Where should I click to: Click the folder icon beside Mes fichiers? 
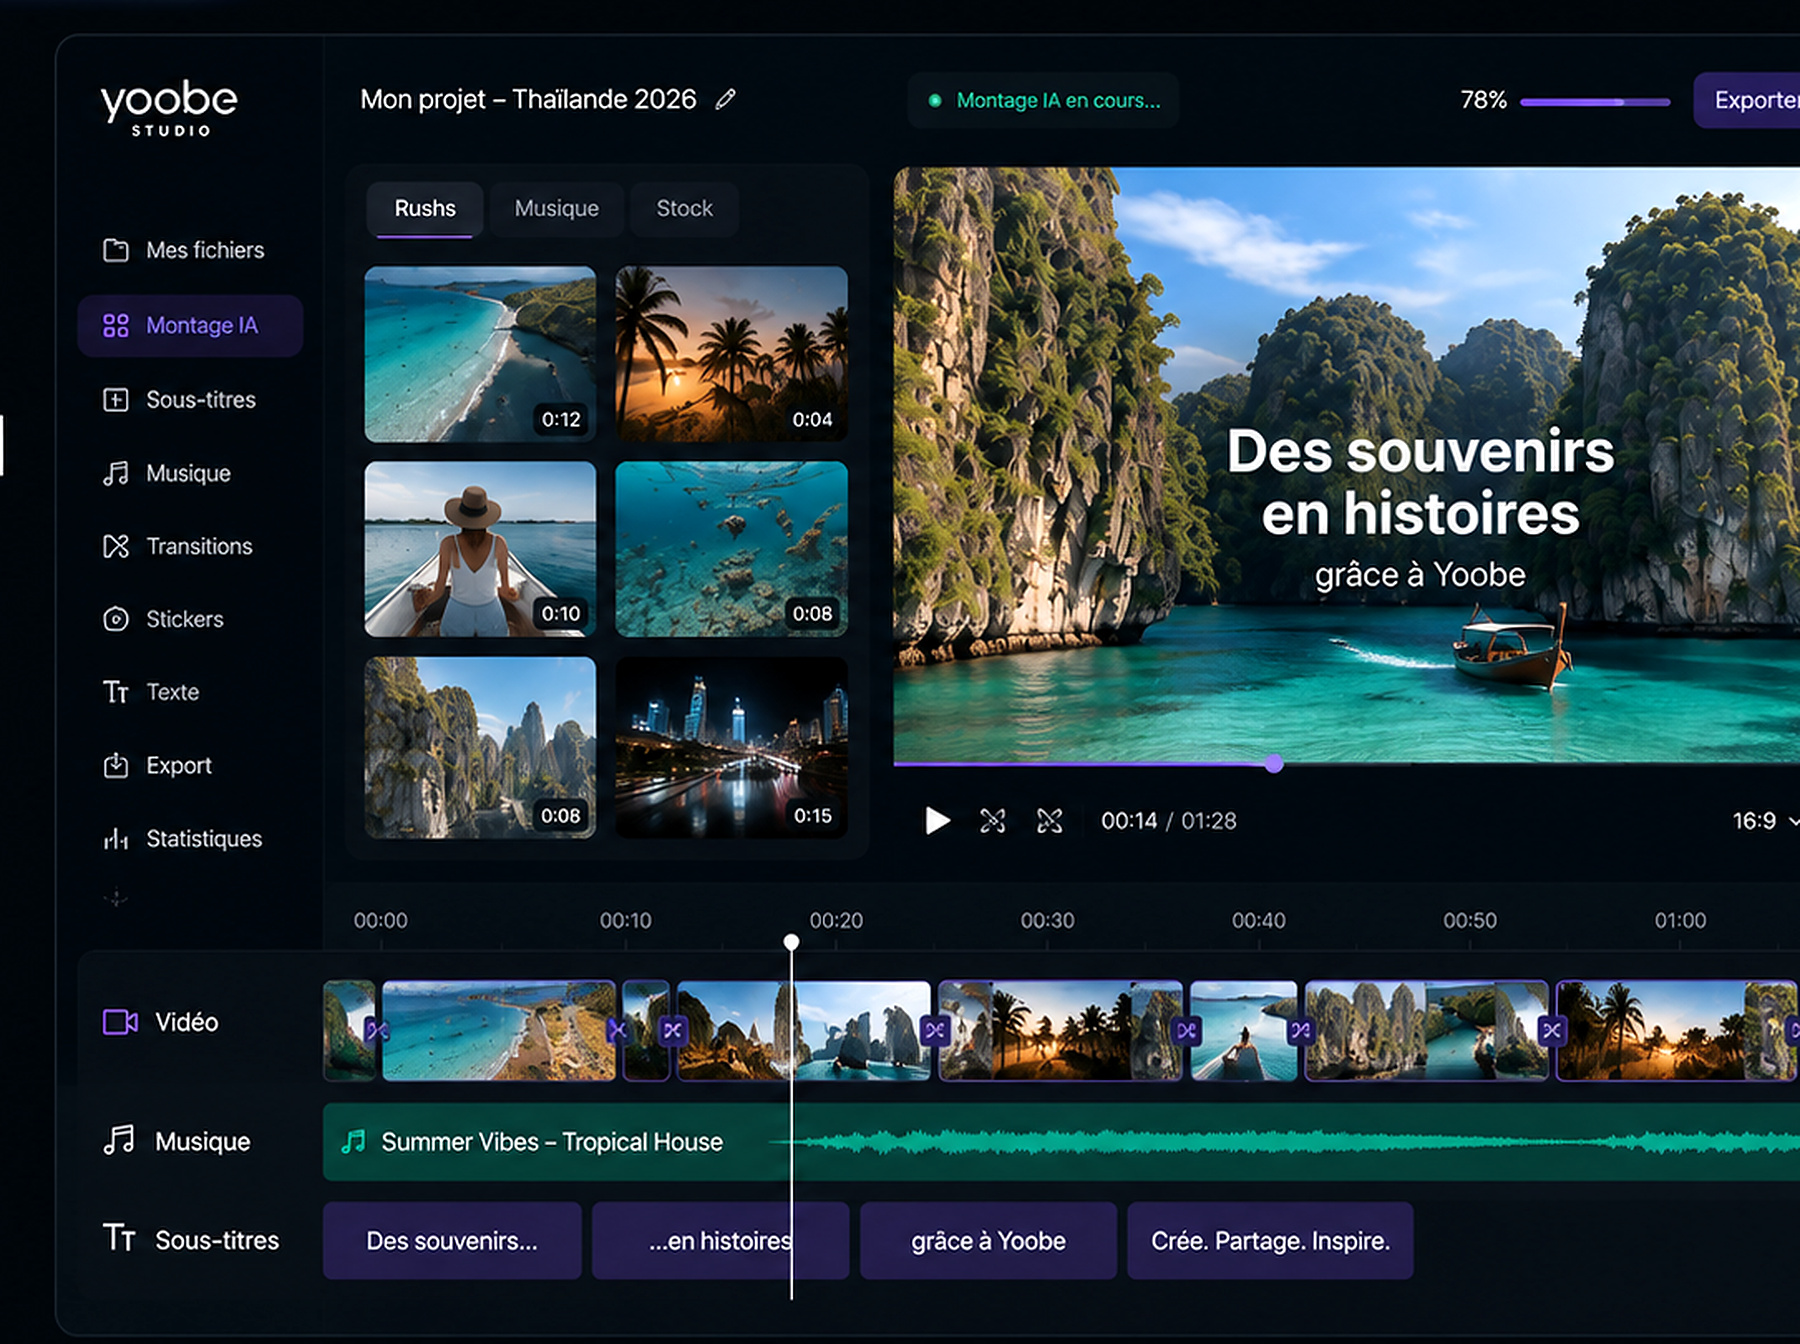(x=116, y=250)
